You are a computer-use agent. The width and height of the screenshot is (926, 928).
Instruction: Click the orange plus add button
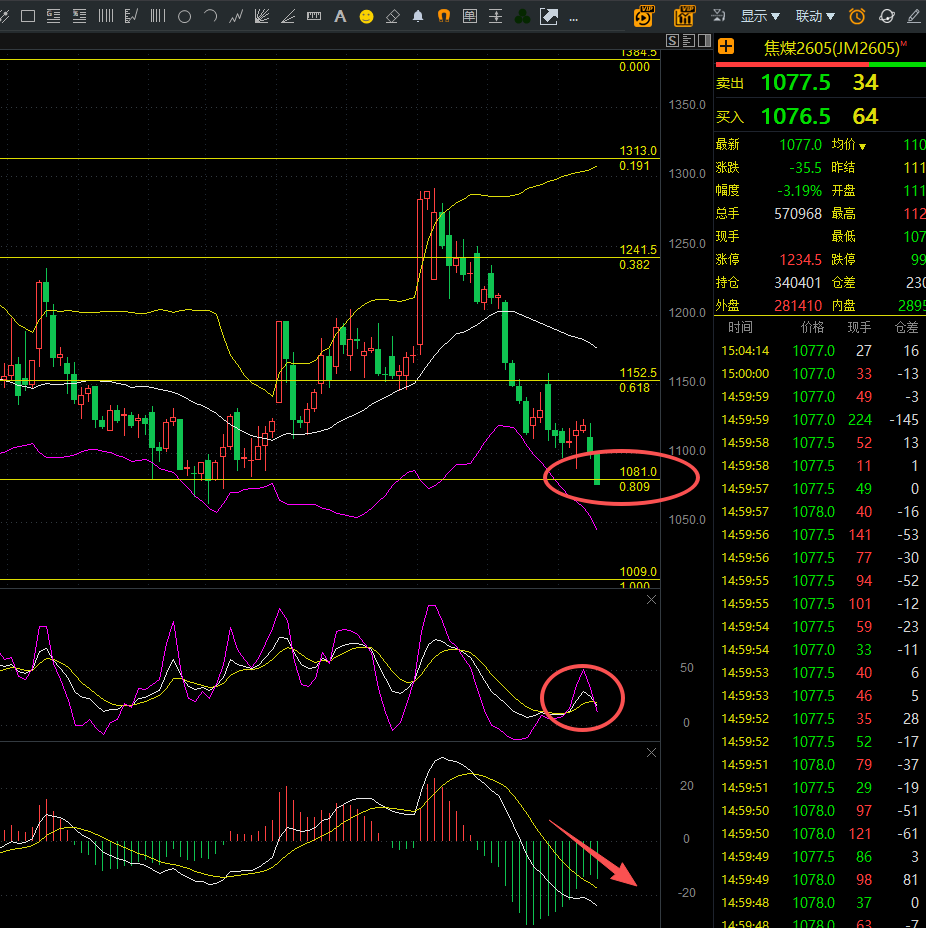coord(726,47)
